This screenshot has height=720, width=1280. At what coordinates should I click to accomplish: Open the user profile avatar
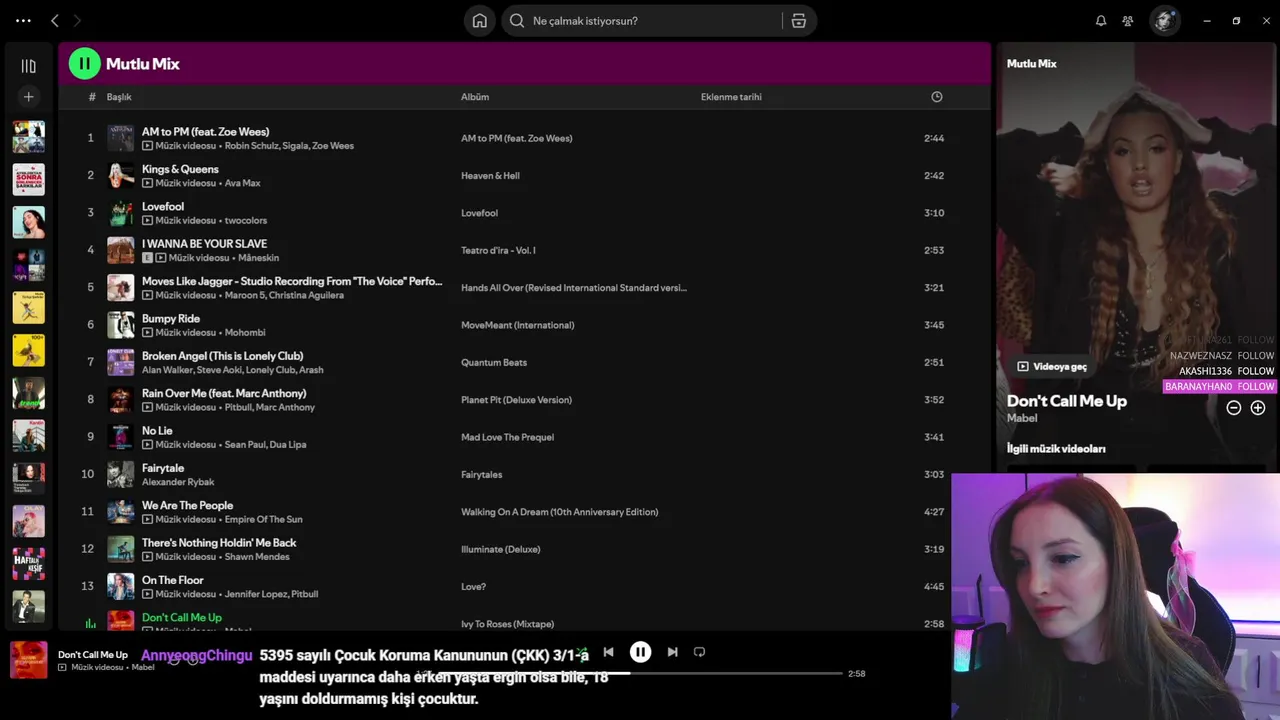tap(1164, 20)
